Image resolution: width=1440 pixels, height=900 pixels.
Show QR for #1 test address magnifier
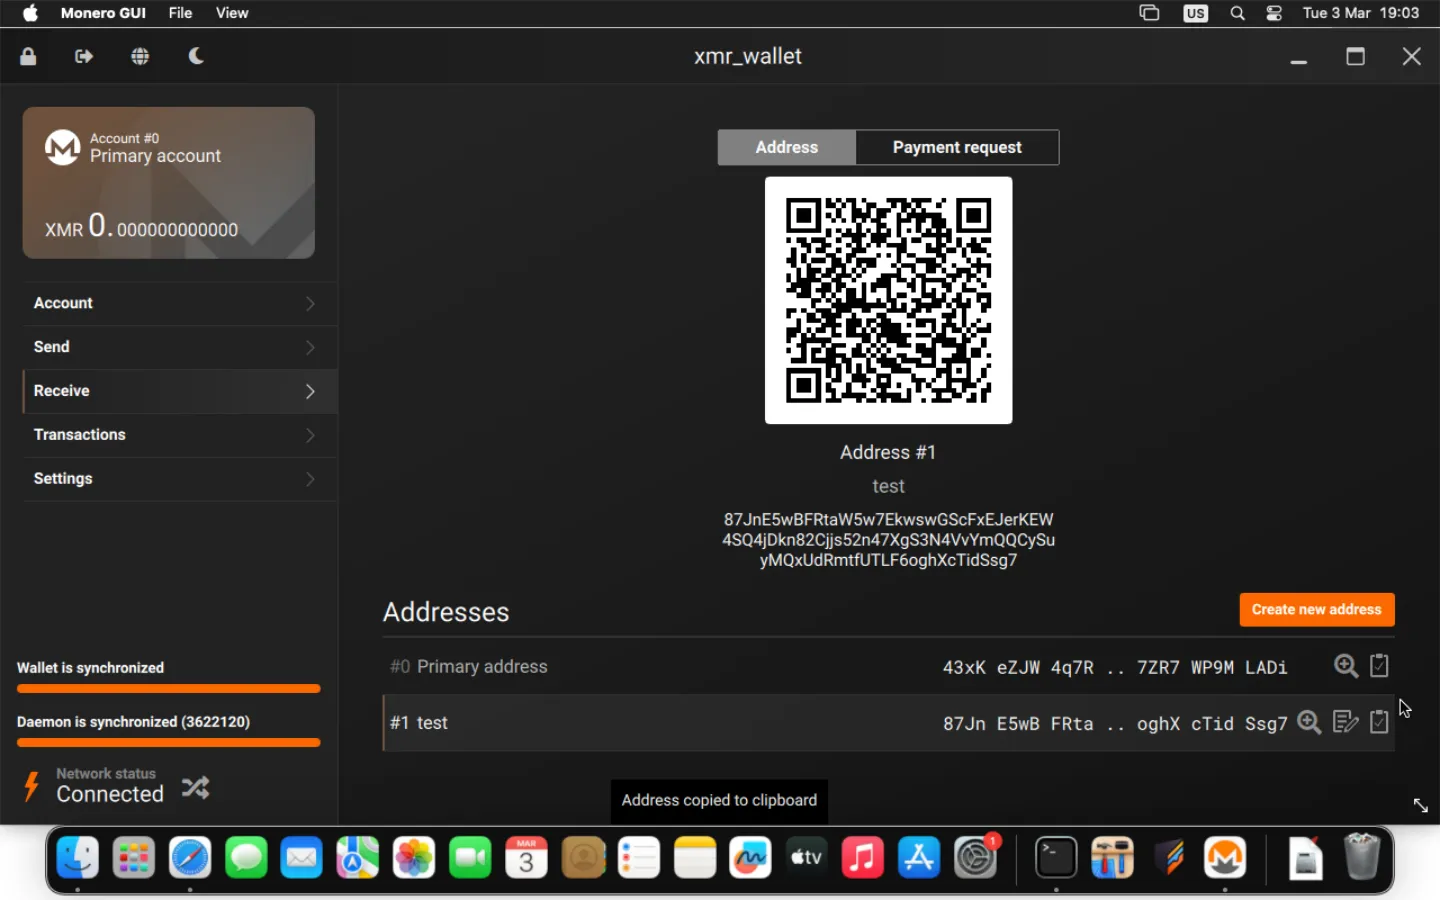click(1309, 722)
